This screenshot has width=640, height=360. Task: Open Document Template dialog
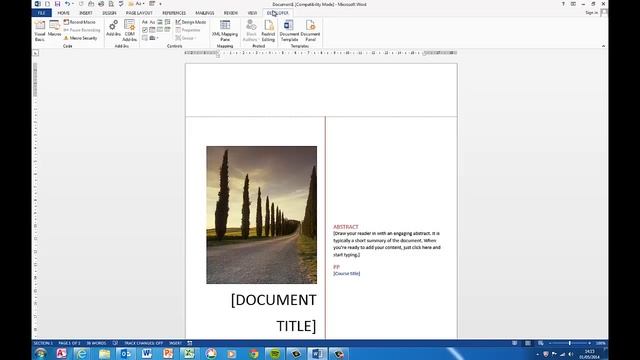pos(289,31)
